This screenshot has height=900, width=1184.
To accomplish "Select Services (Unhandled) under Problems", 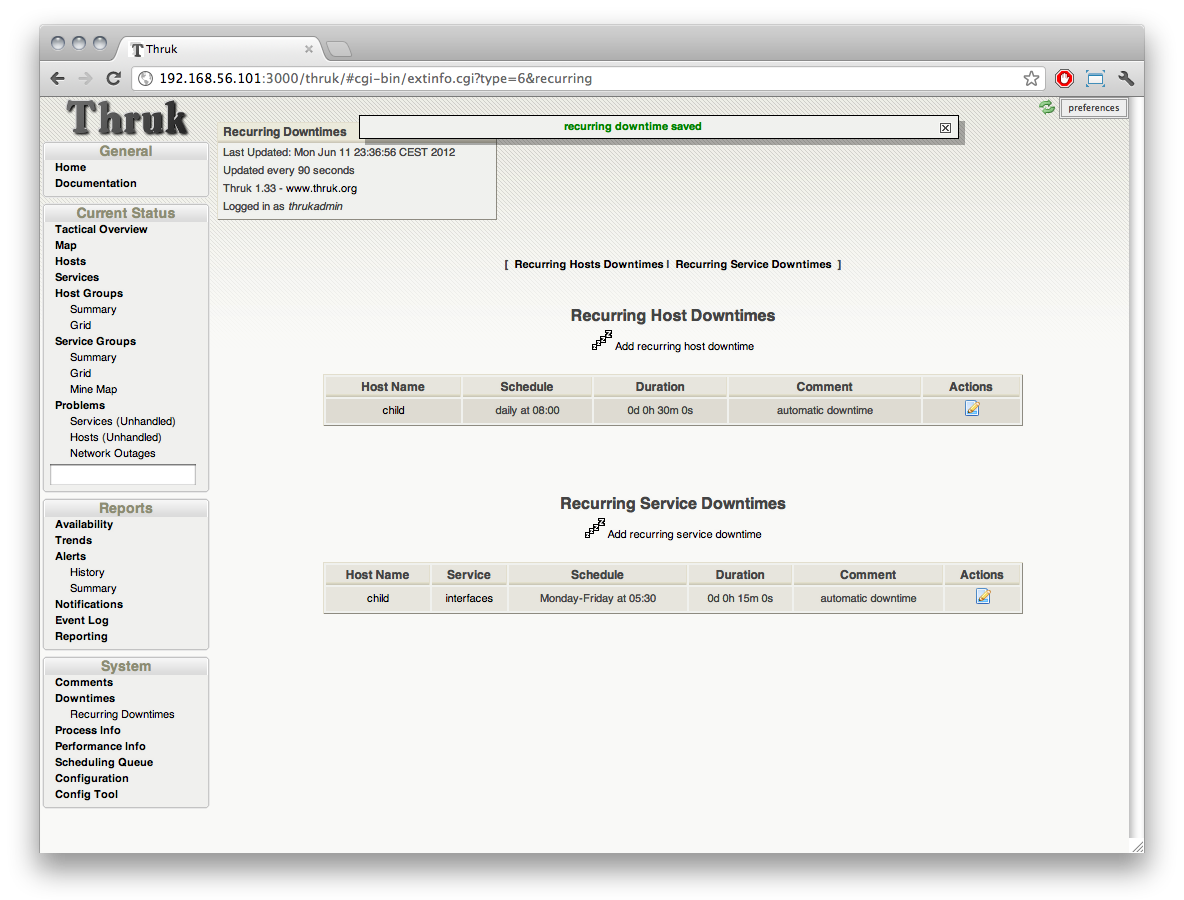I will (122, 421).
